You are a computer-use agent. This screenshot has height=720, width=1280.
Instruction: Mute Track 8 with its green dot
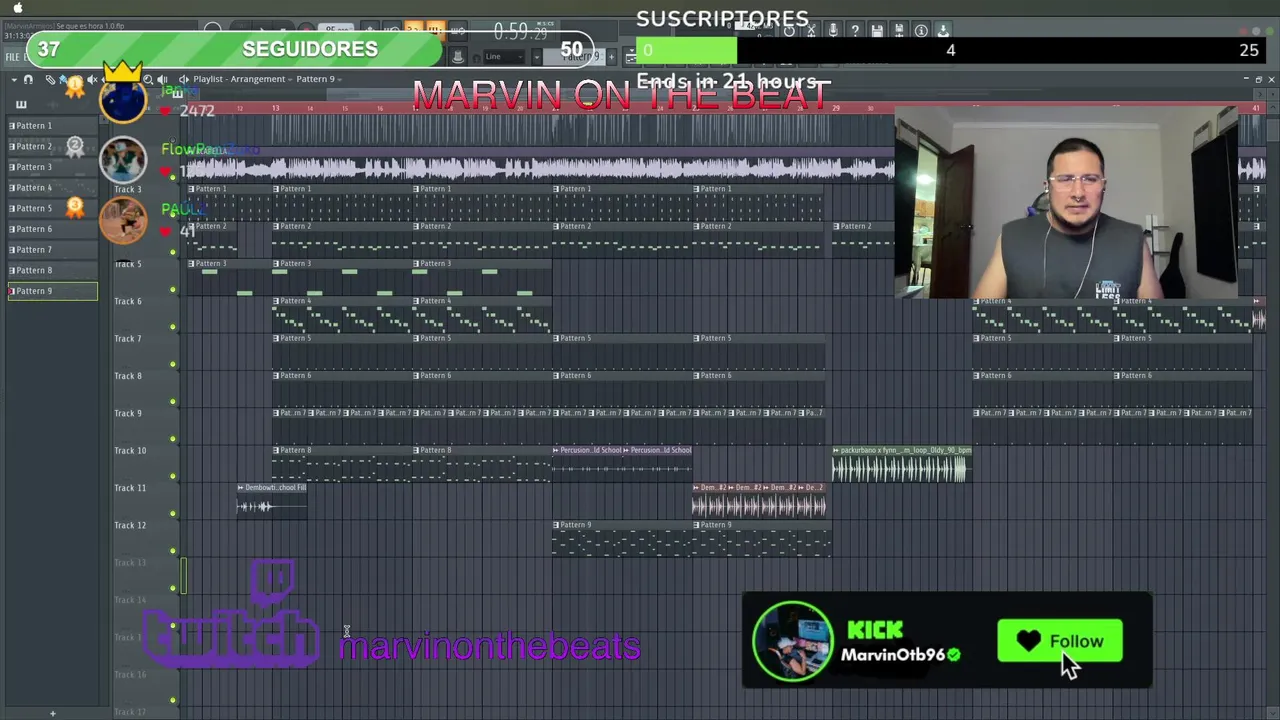(172, 402)
